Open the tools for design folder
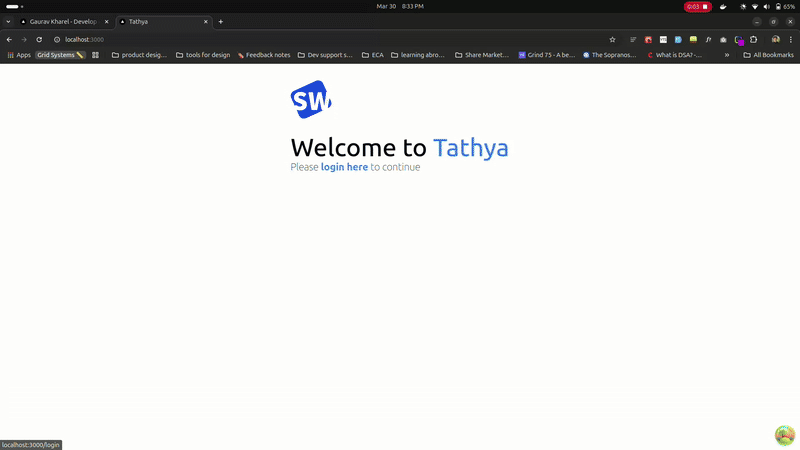This screenshot has width=800, height=450. [203, 55]
